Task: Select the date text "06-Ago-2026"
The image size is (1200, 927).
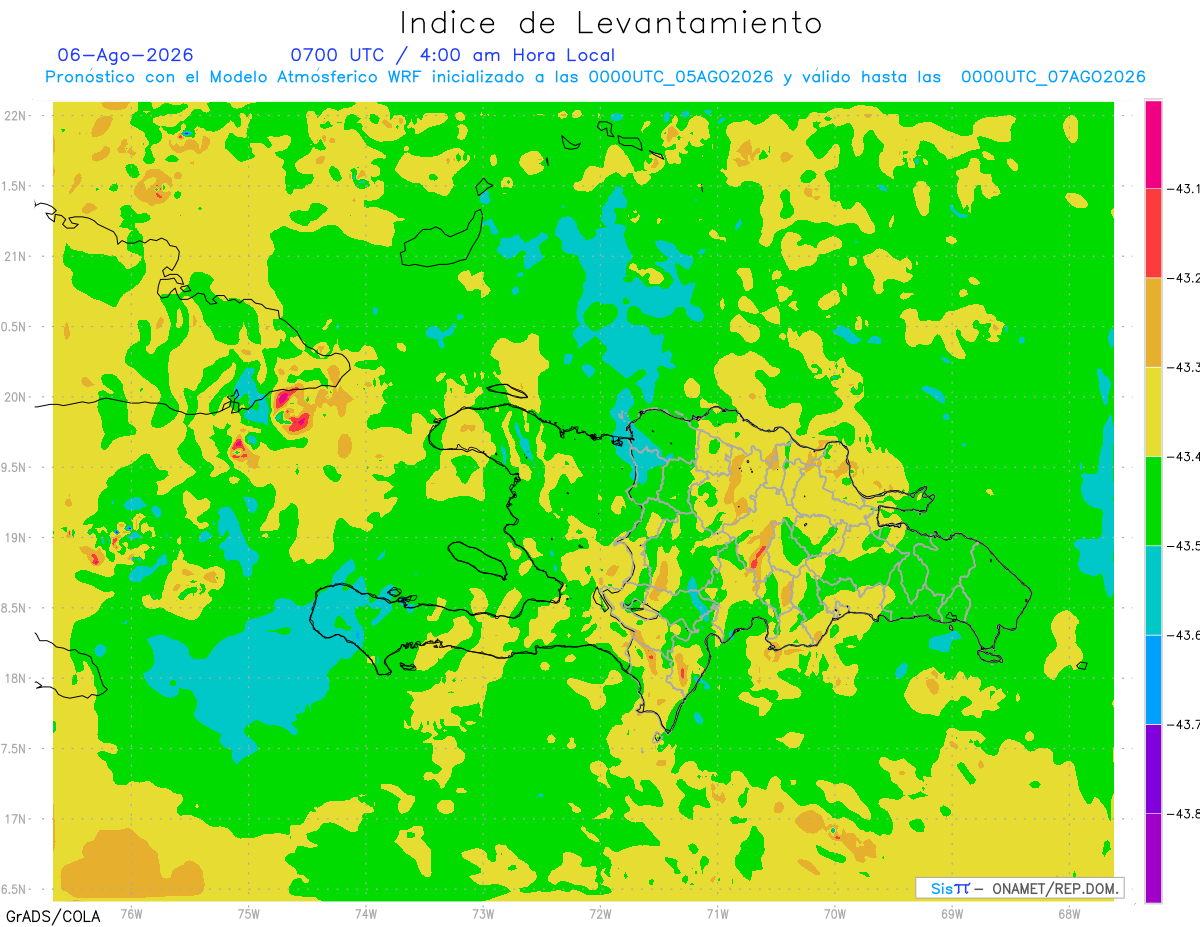Action: tap(126, 55)
